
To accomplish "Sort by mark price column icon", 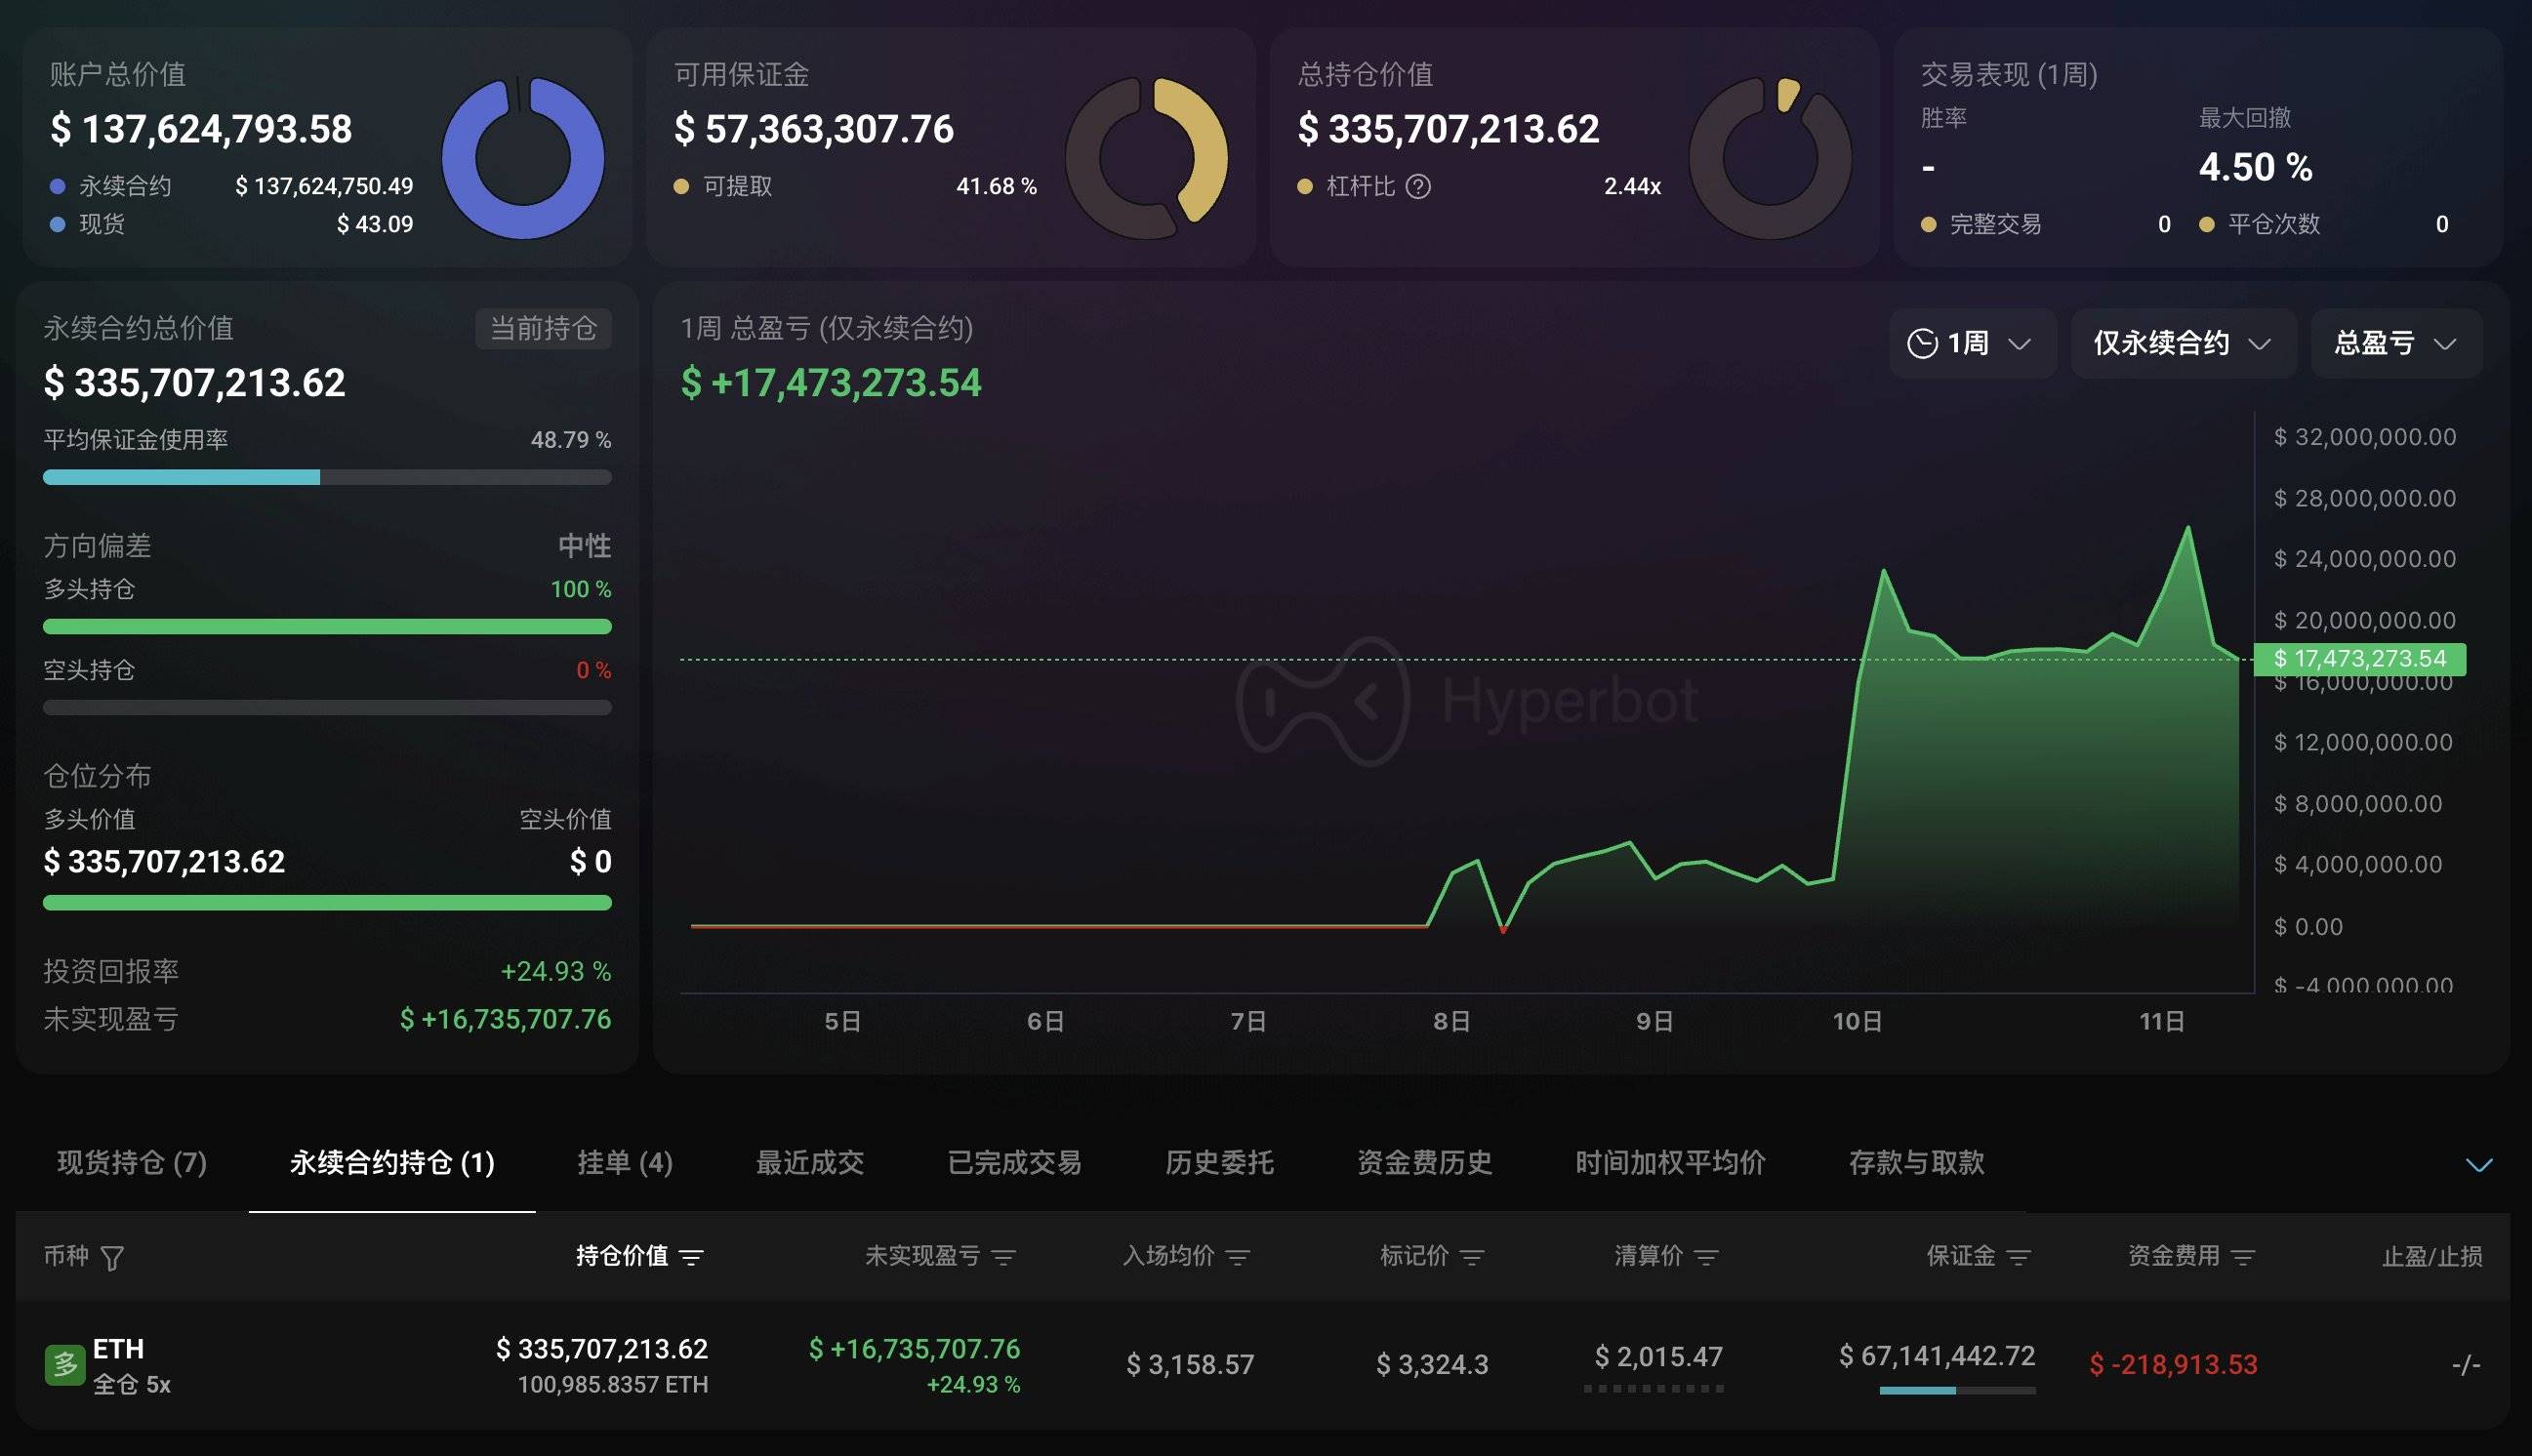I will 1471,1257.
